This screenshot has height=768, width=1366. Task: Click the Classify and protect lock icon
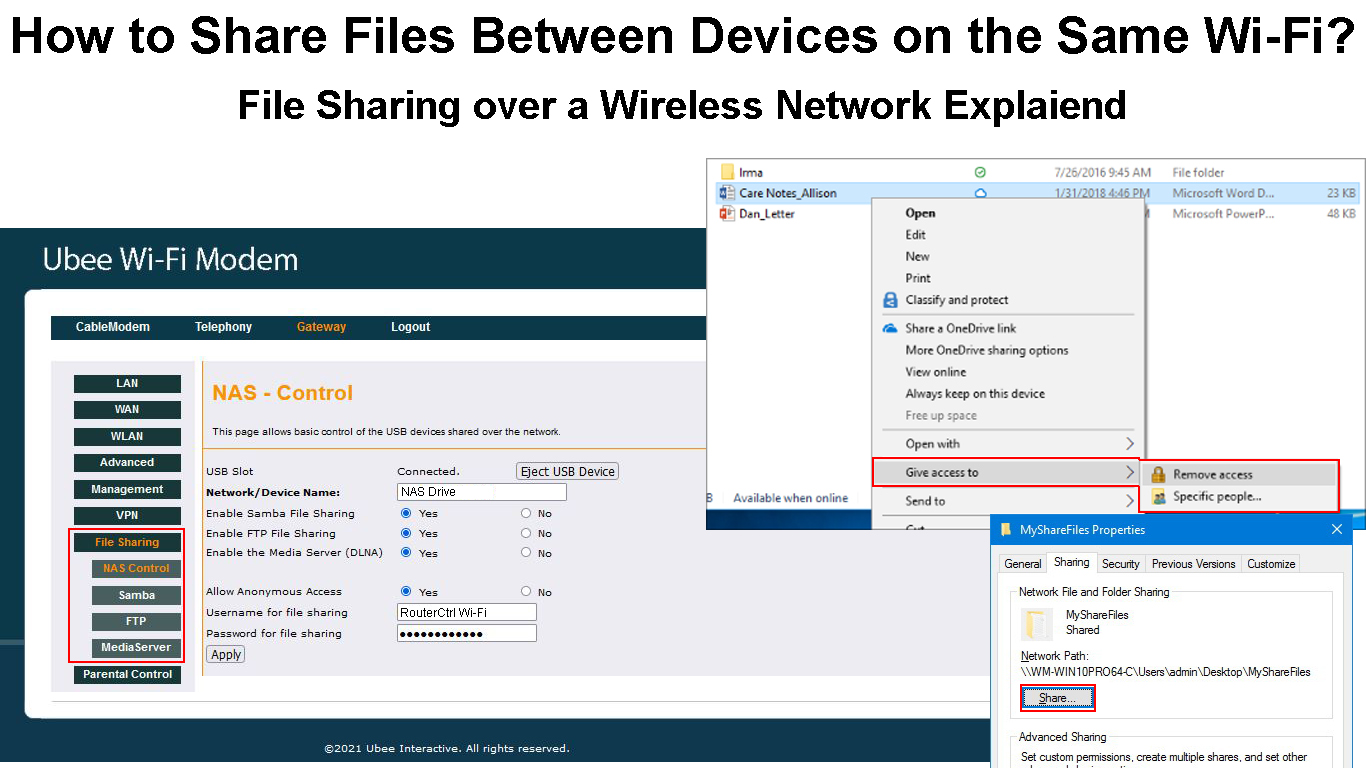[x=890, y=300]
